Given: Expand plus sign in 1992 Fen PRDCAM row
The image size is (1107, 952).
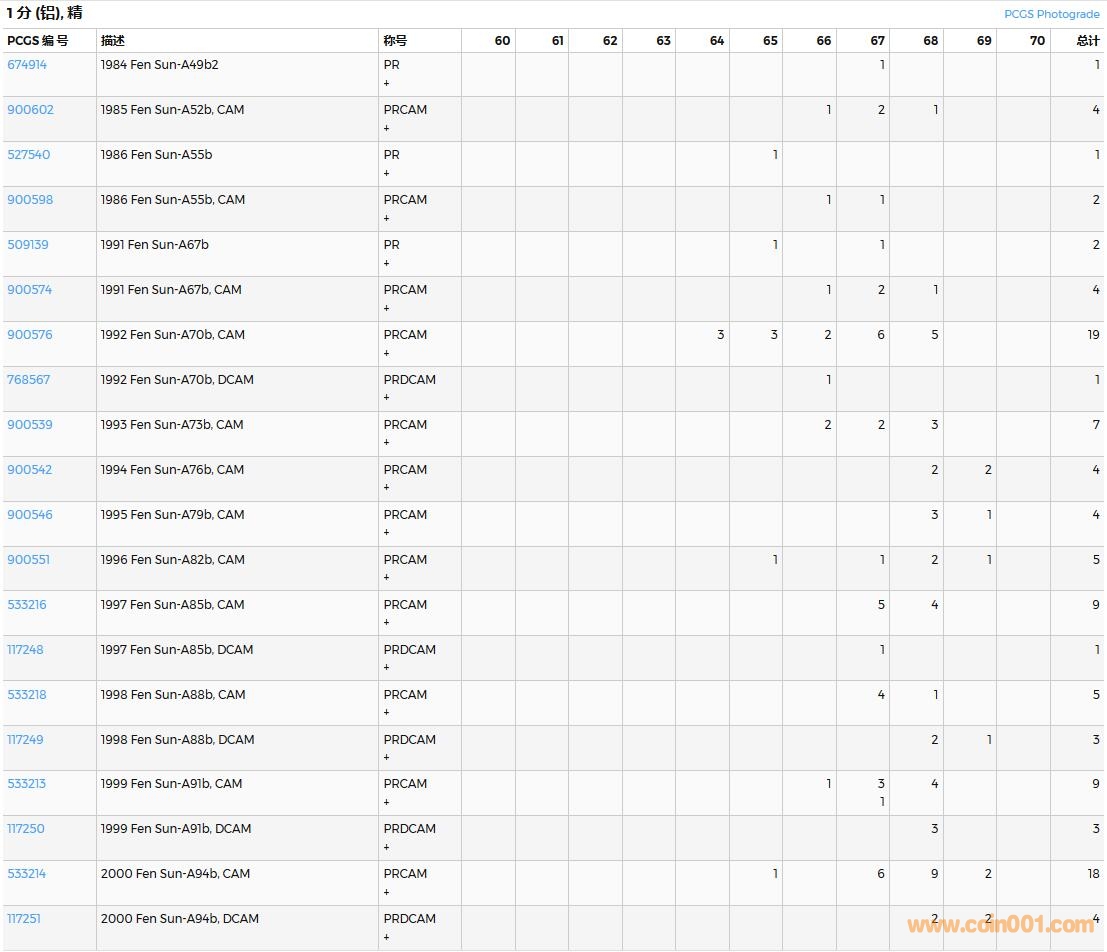Looking at the screenshot, I should coord(387,398).
